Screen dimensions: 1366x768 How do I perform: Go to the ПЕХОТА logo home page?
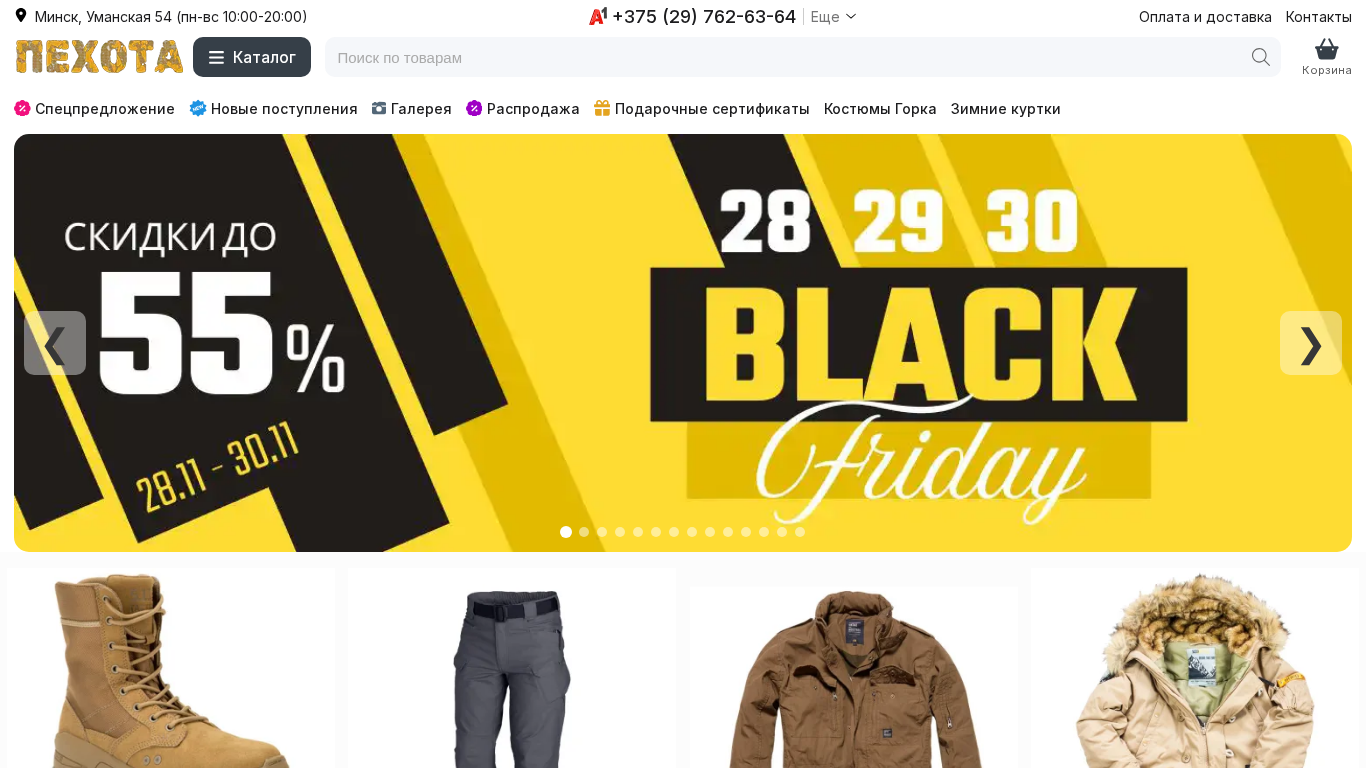[99, 57]
